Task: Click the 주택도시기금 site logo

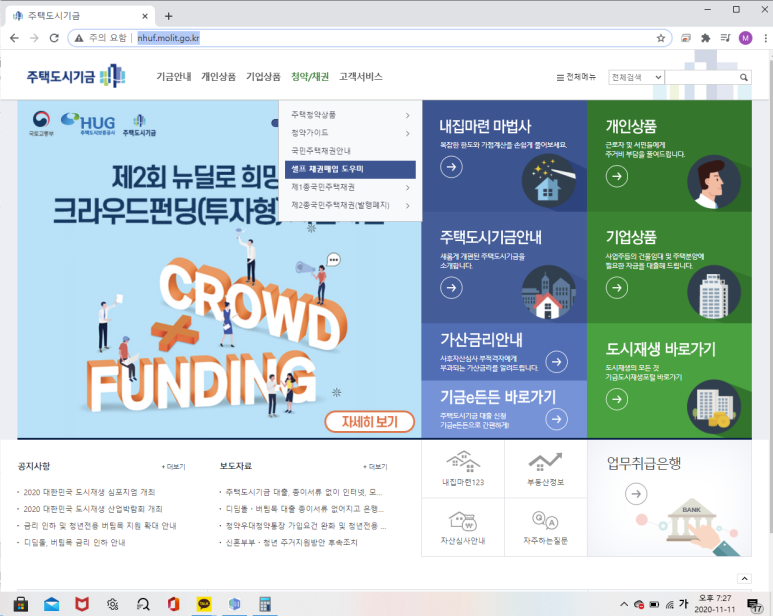Action: (76, 76)
